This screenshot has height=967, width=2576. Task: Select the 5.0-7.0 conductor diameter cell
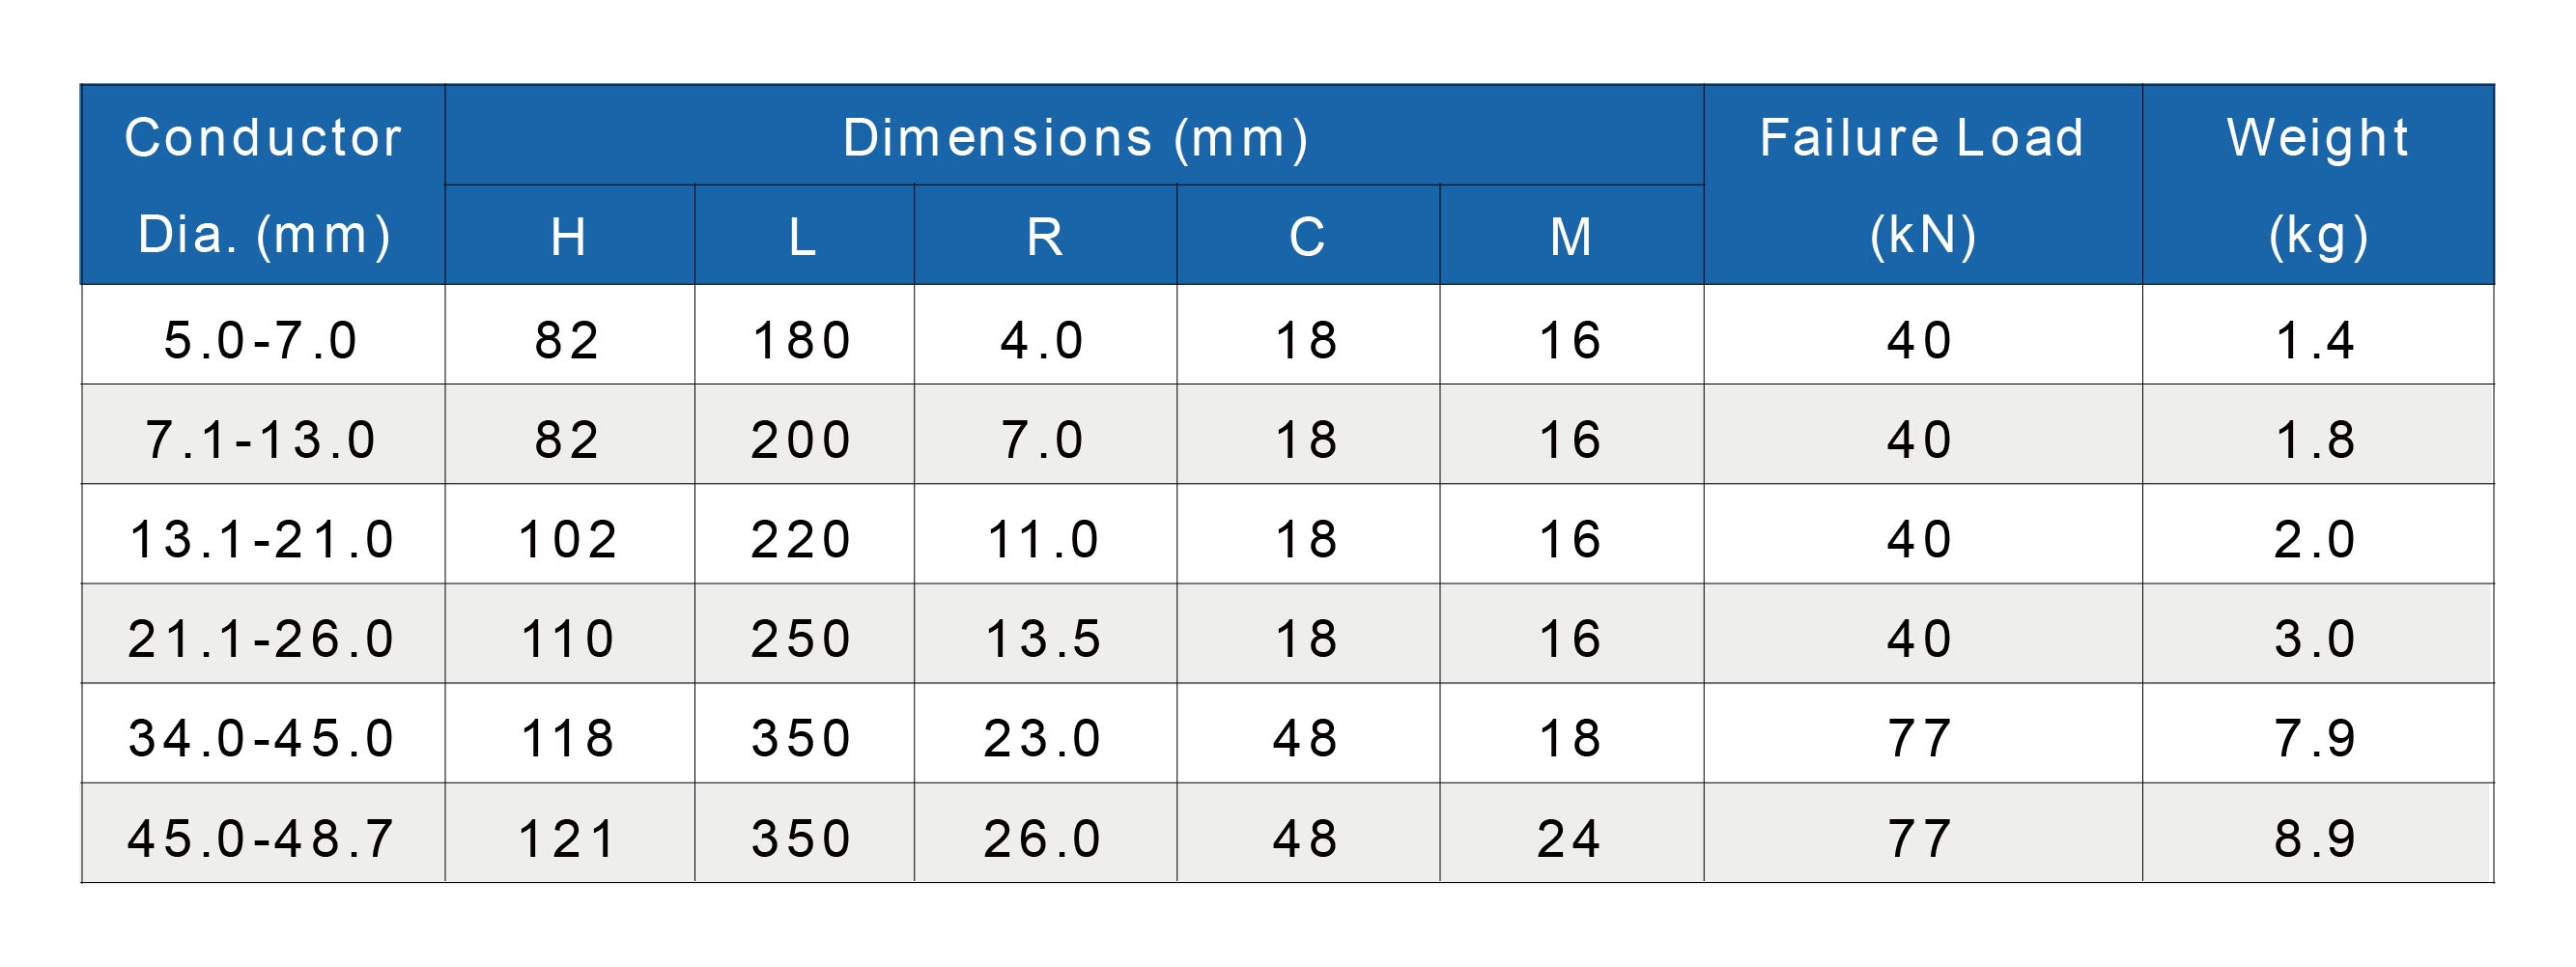[x=261, y=340]
